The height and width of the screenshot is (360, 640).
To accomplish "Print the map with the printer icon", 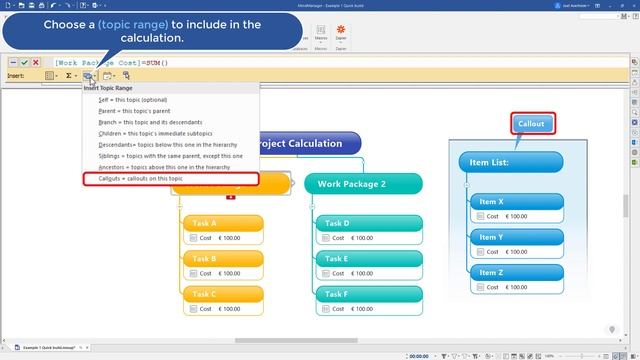I will (x=41, y=5).
